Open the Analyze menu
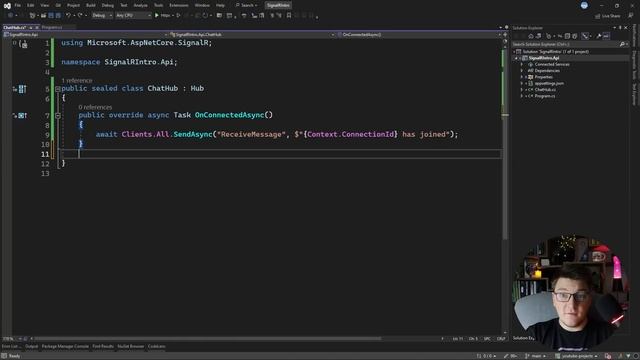 [140, 5]
